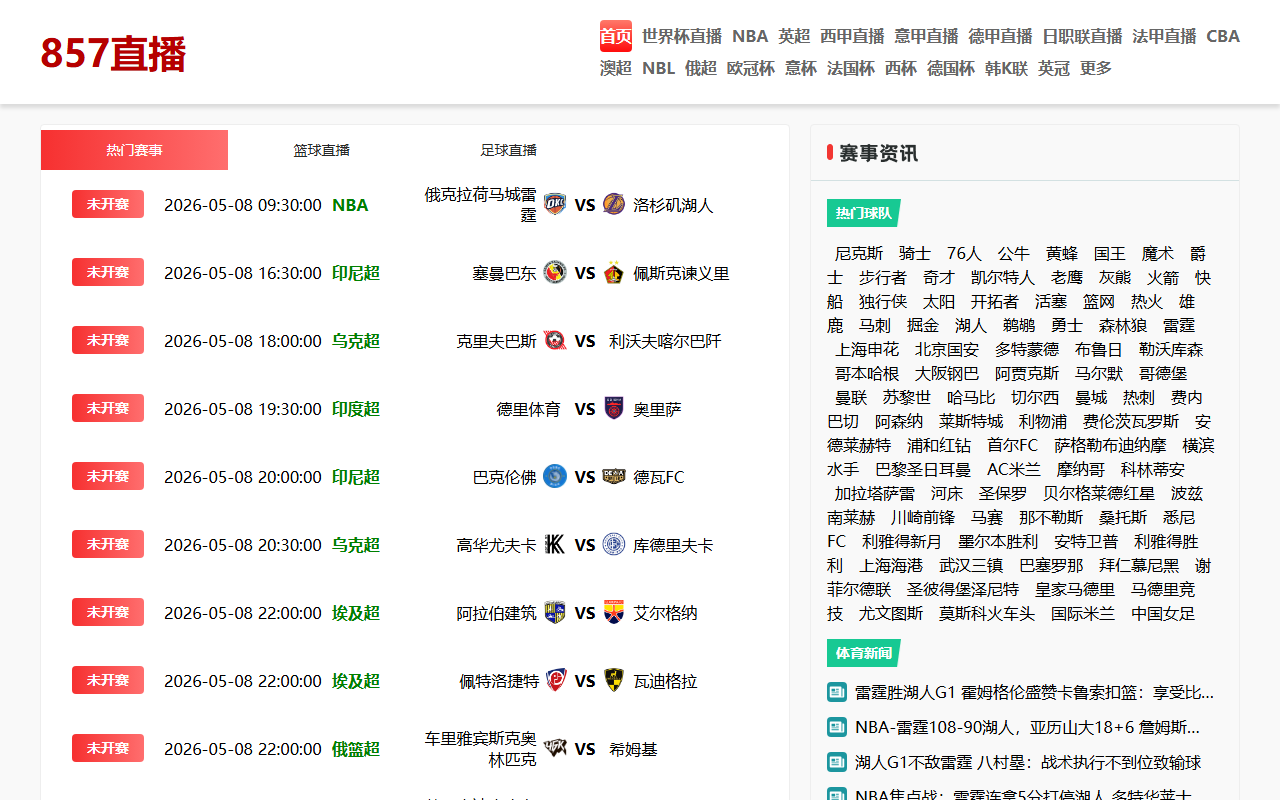Click the 塞曼巴东 team logo
Image resolution: width=1280 pixels, height=800 pixels.
[x=555, y=273]
